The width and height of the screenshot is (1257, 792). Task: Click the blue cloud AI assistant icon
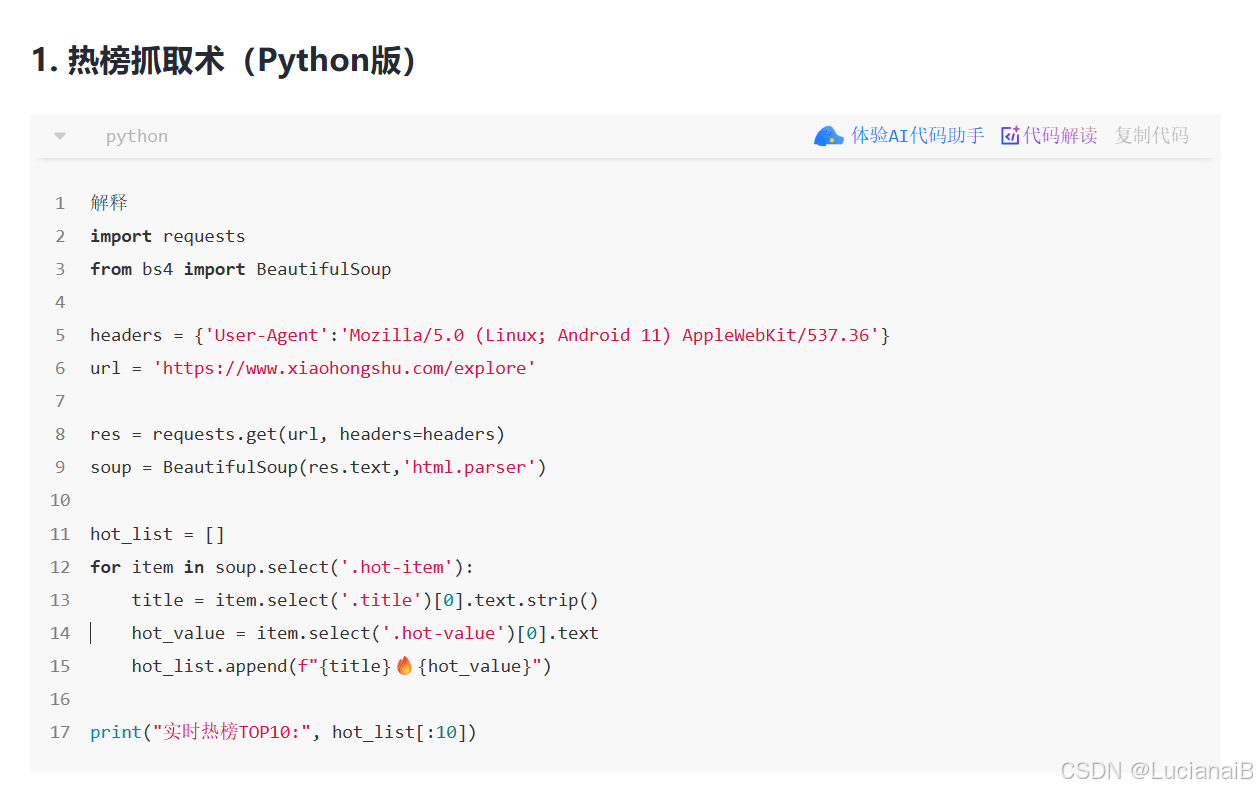click(828, 136)
